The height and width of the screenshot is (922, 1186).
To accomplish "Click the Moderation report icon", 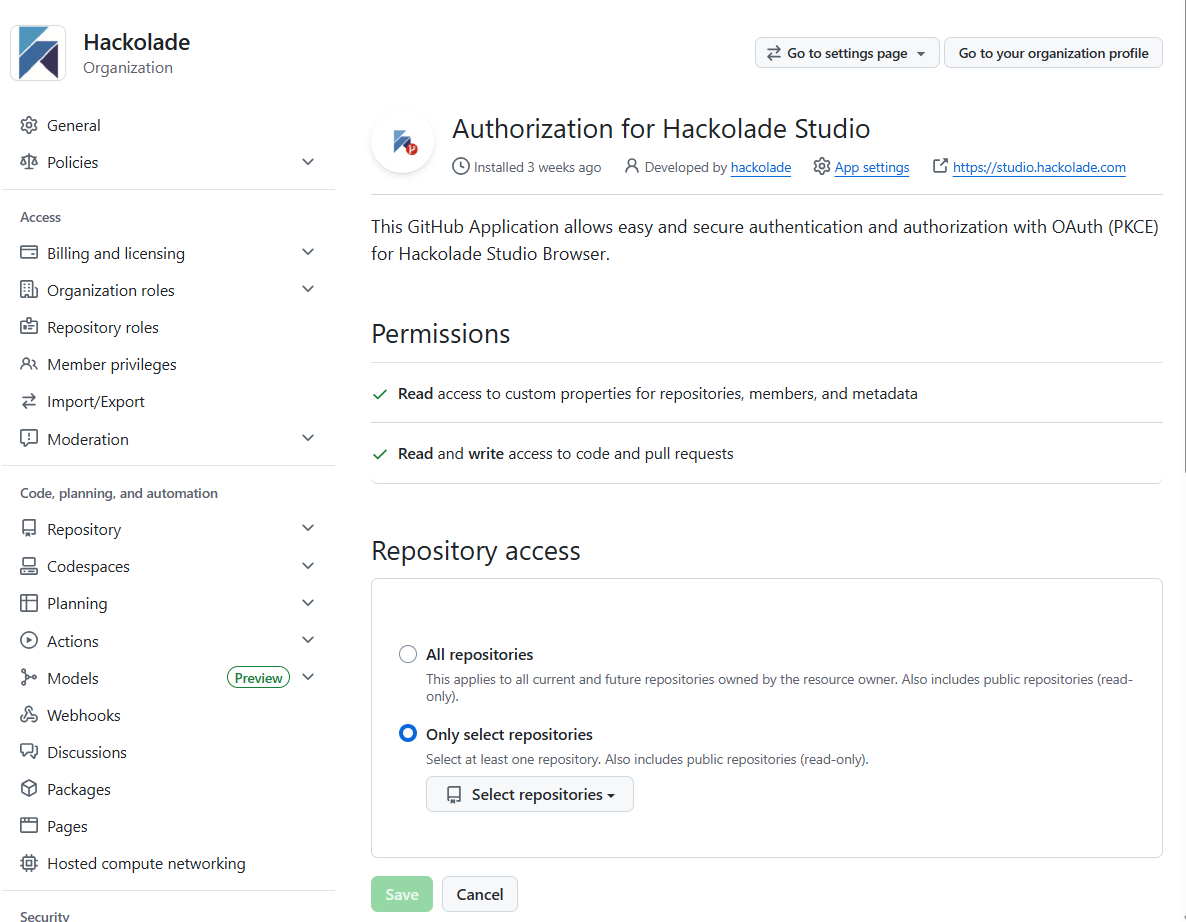I will [29, 439].
